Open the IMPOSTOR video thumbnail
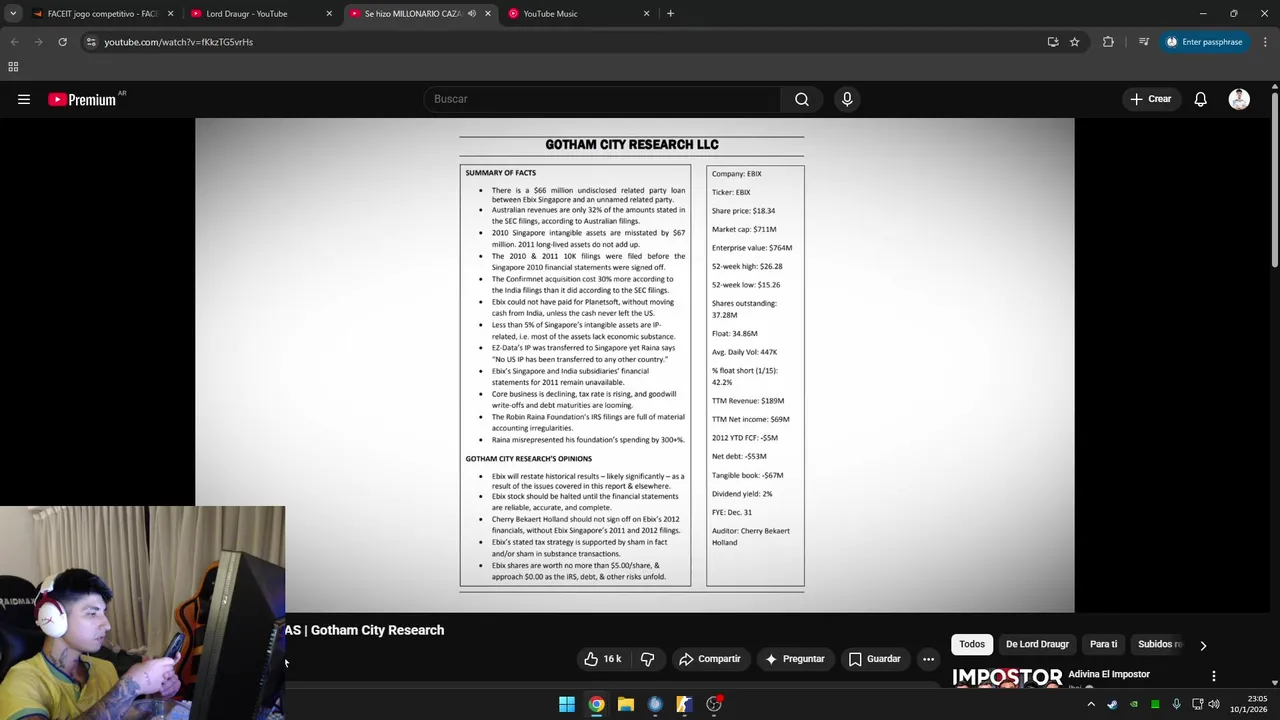Image resolution: width=1280 pixels, height=720 pixels. [x=1007, y=677]
